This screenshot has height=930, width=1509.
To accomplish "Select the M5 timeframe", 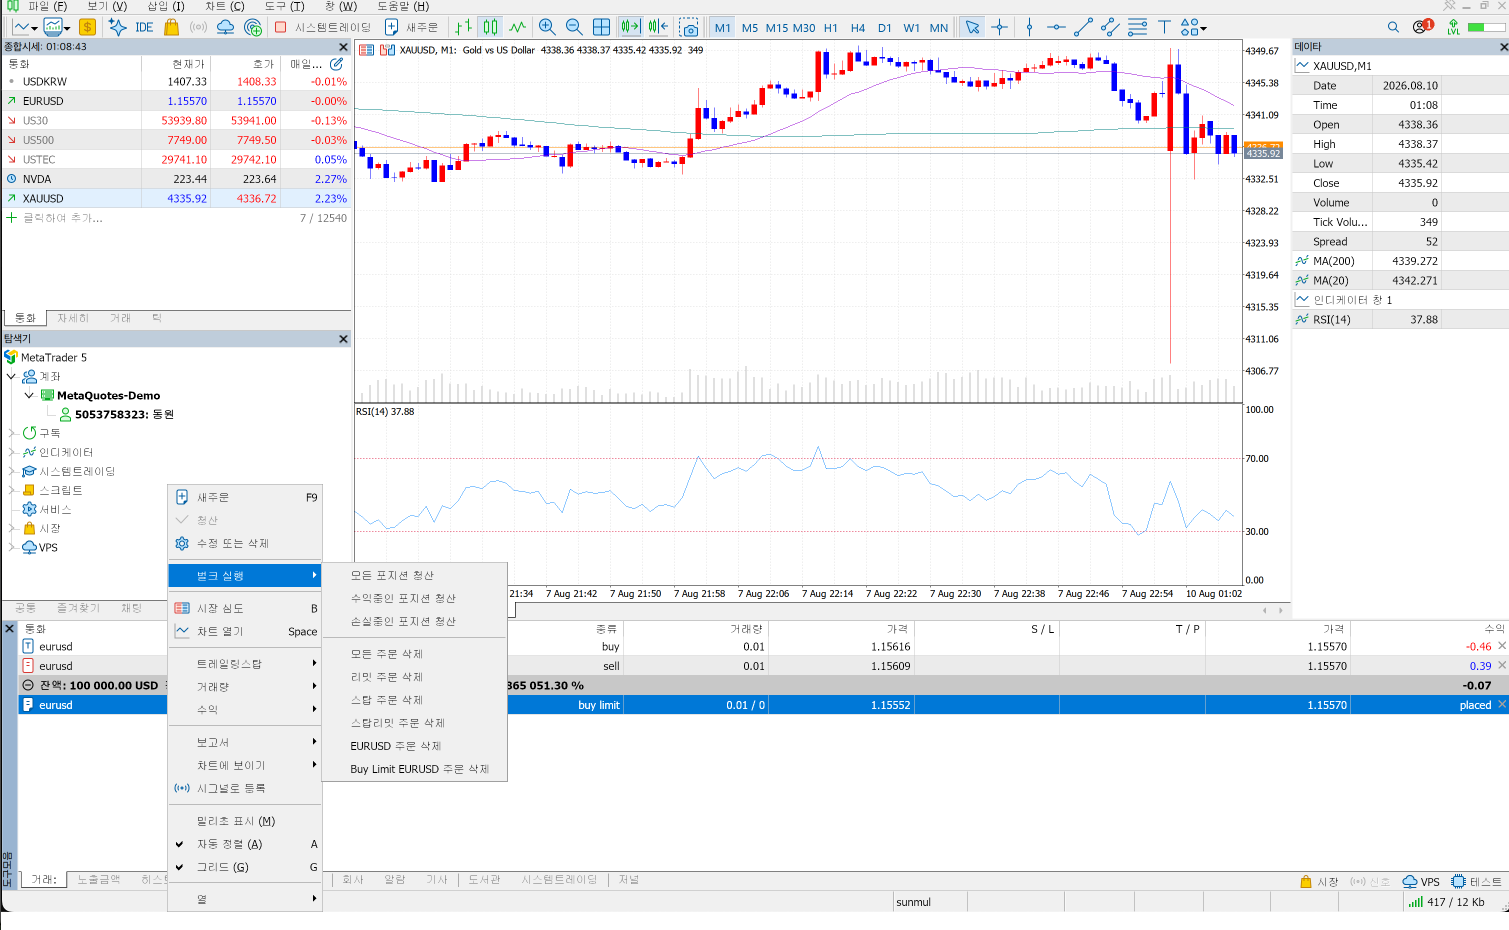I will click(750, 28).
